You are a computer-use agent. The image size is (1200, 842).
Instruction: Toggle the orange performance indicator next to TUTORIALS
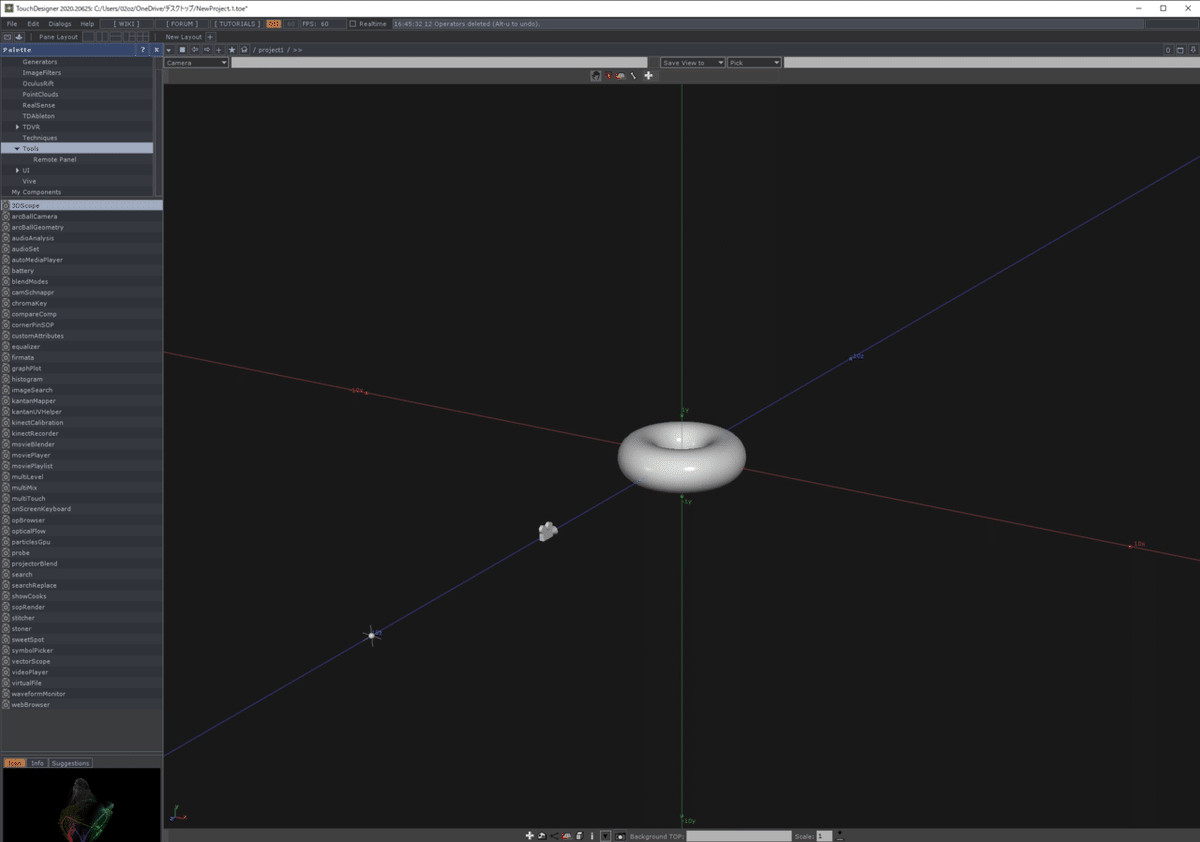tap(274, 23)
